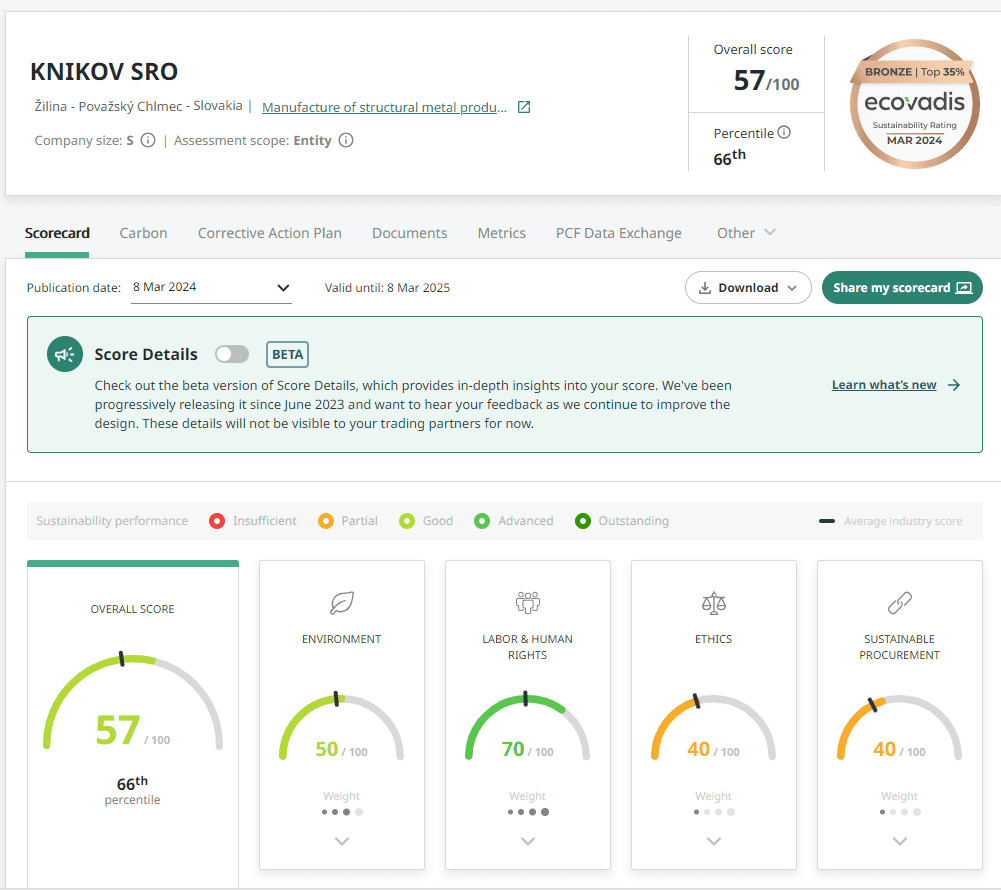Click the Advanced green legend marker
Viewport: 1001px width, 890px height.
point(482,521)
